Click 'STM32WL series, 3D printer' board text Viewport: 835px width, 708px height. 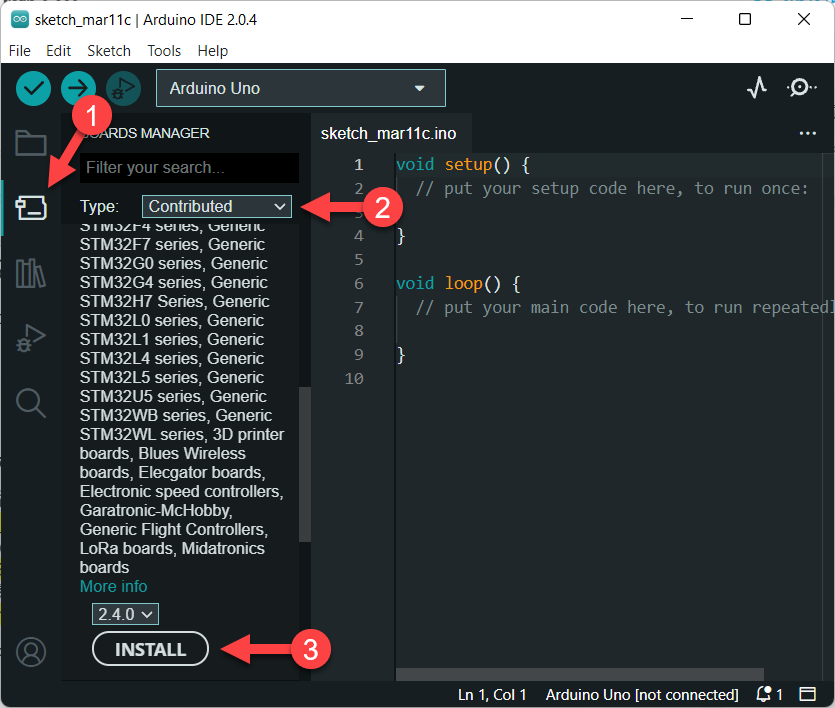tap(182, 434)
